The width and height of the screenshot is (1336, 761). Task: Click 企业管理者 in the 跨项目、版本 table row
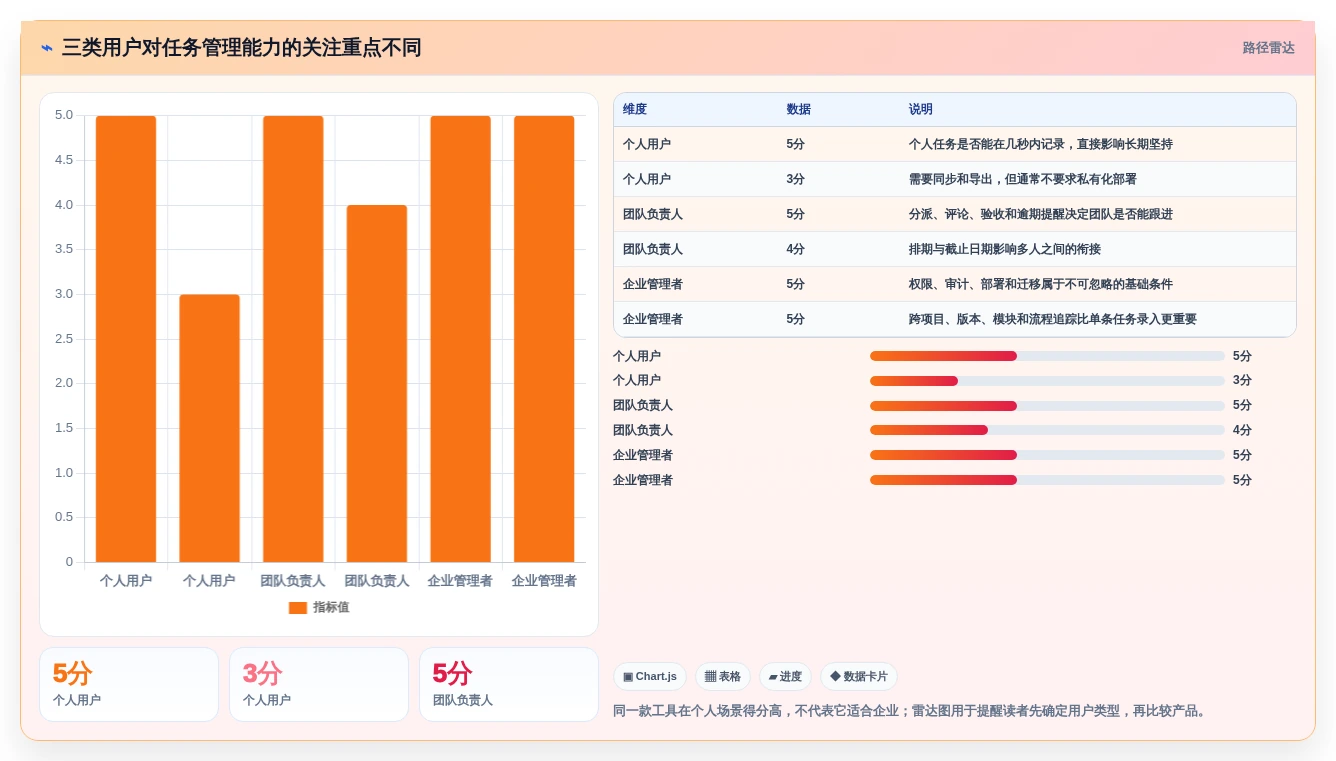click(x=653, y=319)
